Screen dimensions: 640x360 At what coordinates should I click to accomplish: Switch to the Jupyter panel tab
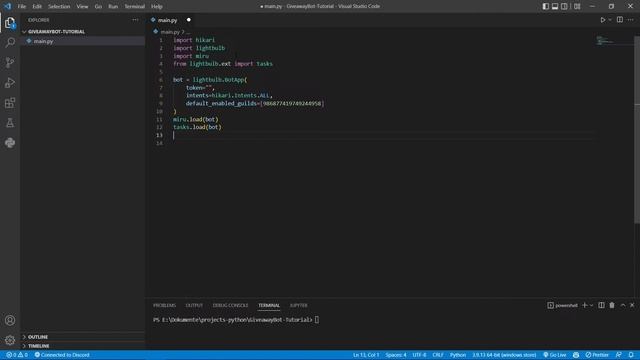(298, 305)
